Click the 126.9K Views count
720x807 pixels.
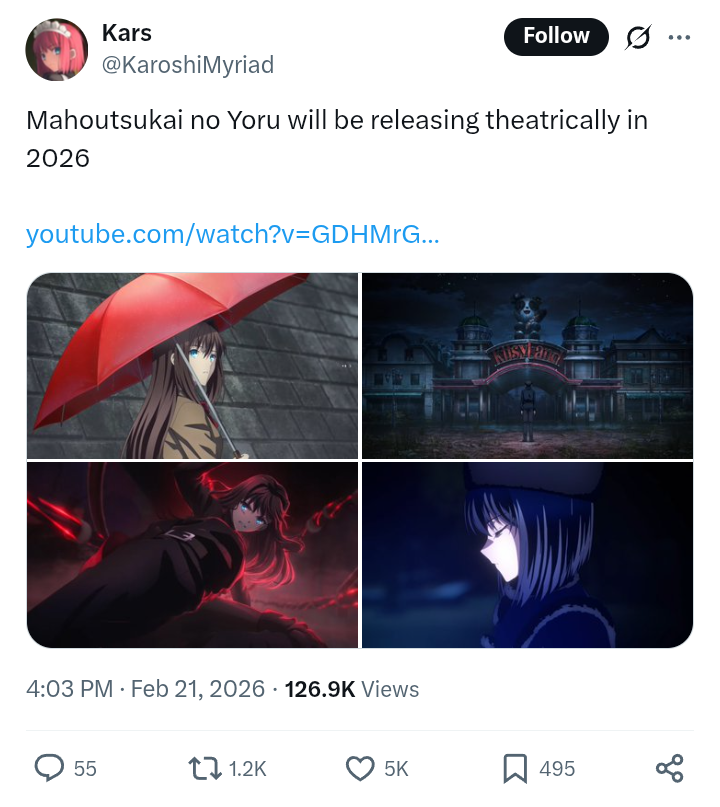(x=352, y=689)
